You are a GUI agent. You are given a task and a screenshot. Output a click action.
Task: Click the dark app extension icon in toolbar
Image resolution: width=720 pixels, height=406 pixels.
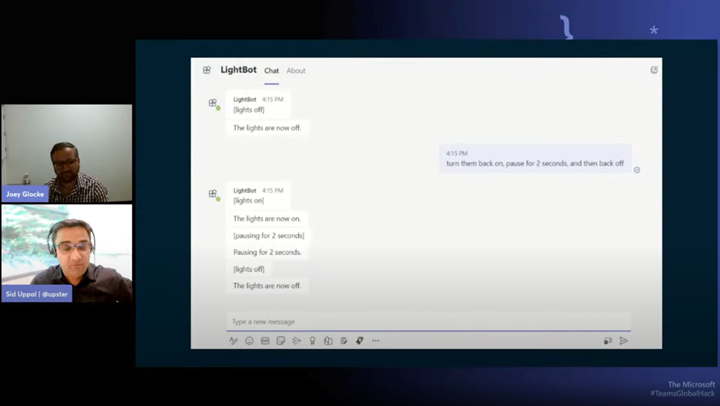point(360,341)
